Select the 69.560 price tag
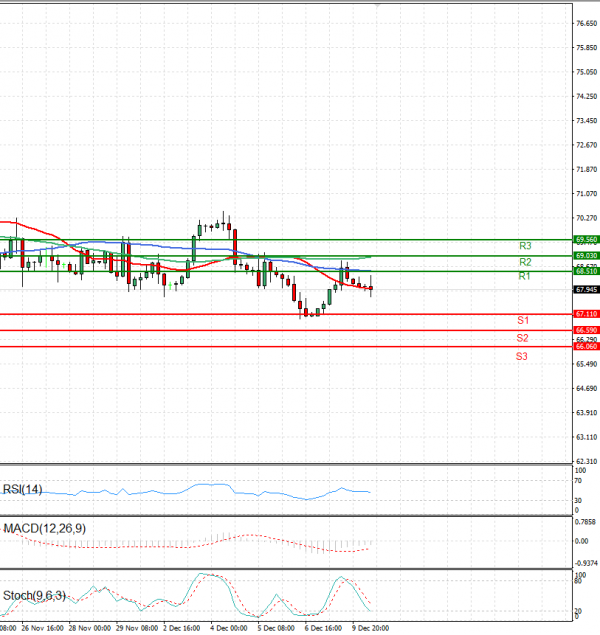 (586, 240)
